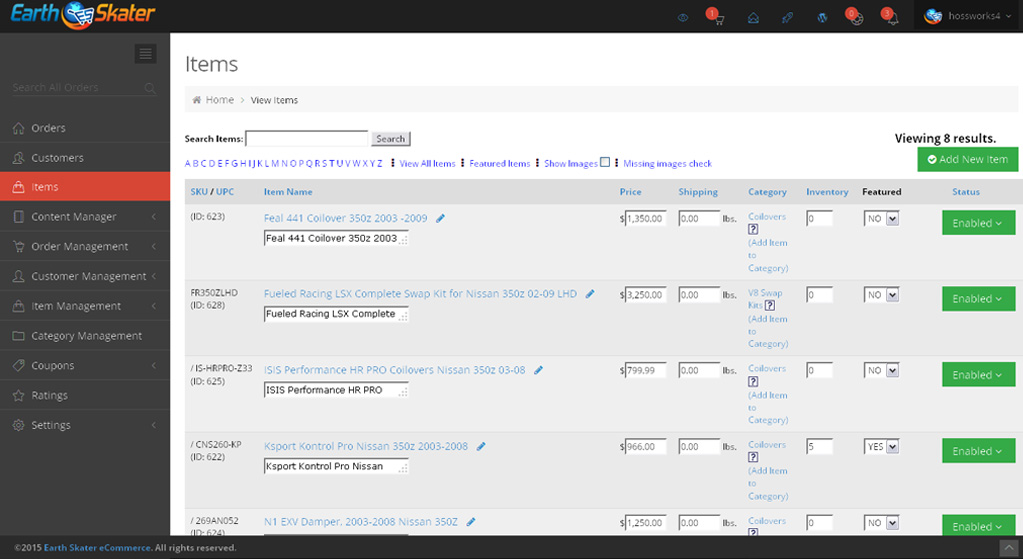This screenshot has width=1023, height=559.
Task: Expand Coupons in sidebar
Action: (85, 366)
